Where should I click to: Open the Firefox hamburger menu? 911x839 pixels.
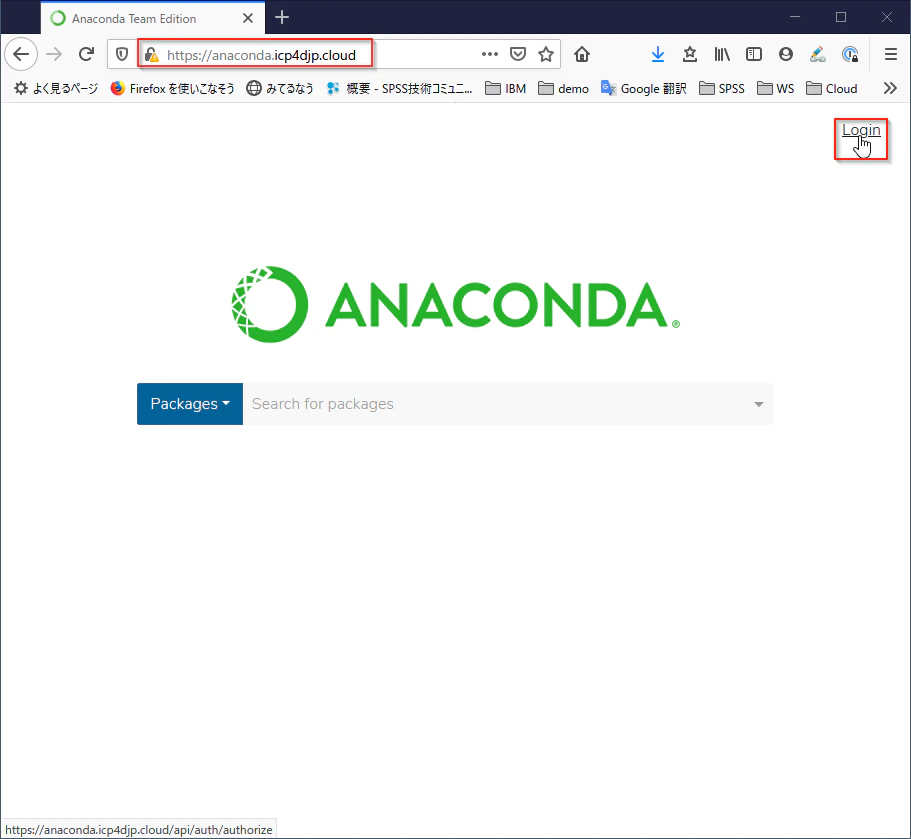(x=891, y=55)
